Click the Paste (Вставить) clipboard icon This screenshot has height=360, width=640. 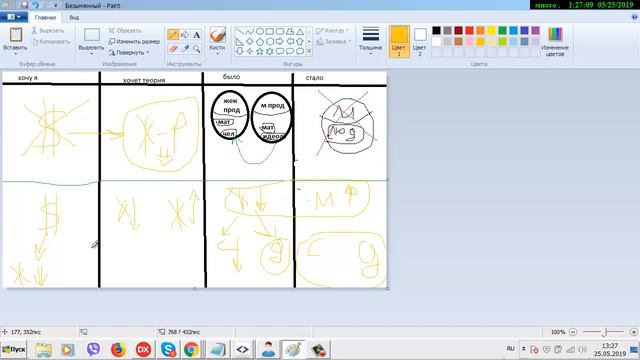tap(16, 35)
